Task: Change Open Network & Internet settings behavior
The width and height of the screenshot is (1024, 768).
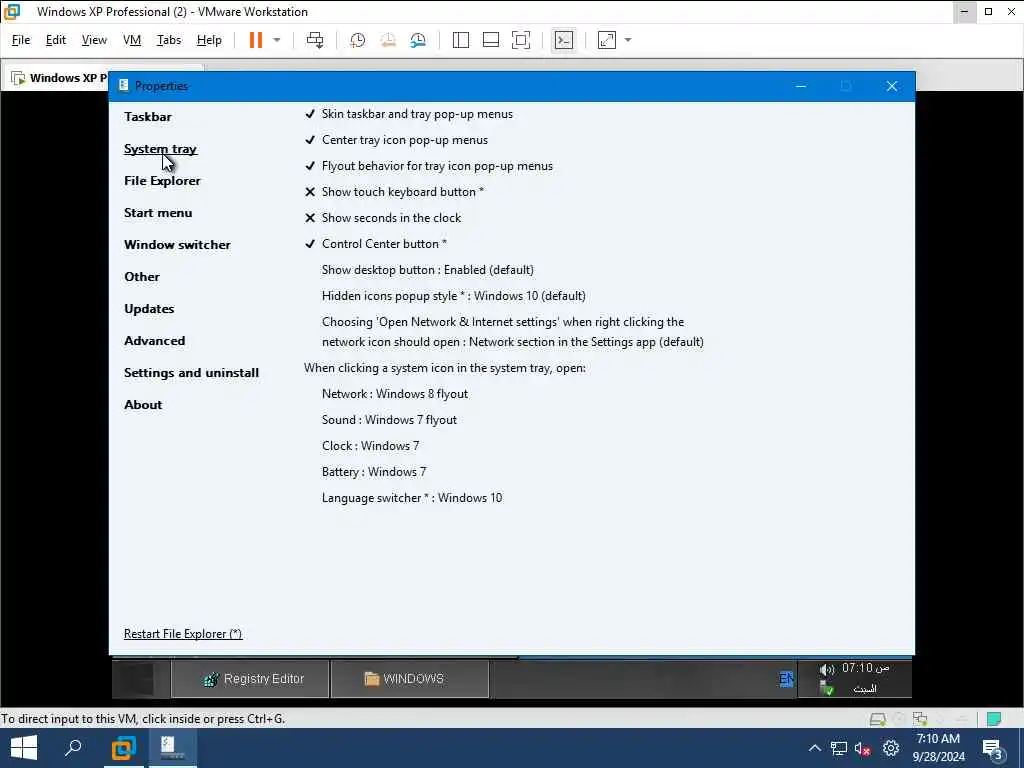Action: pyautogui.click(x=513, y=332)
